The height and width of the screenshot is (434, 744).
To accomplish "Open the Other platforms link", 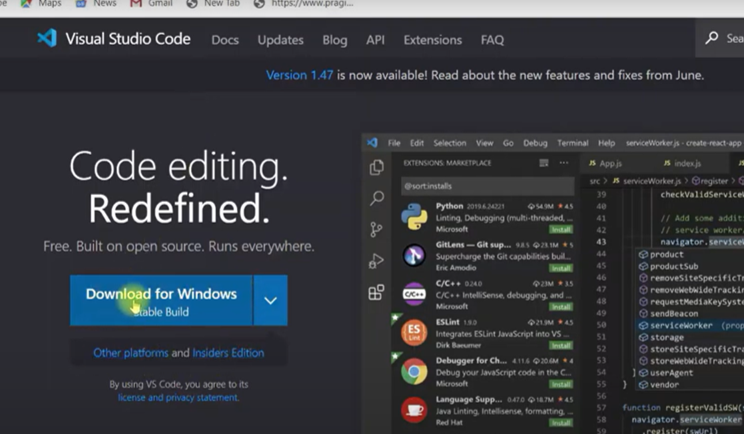I will point(130,353).
